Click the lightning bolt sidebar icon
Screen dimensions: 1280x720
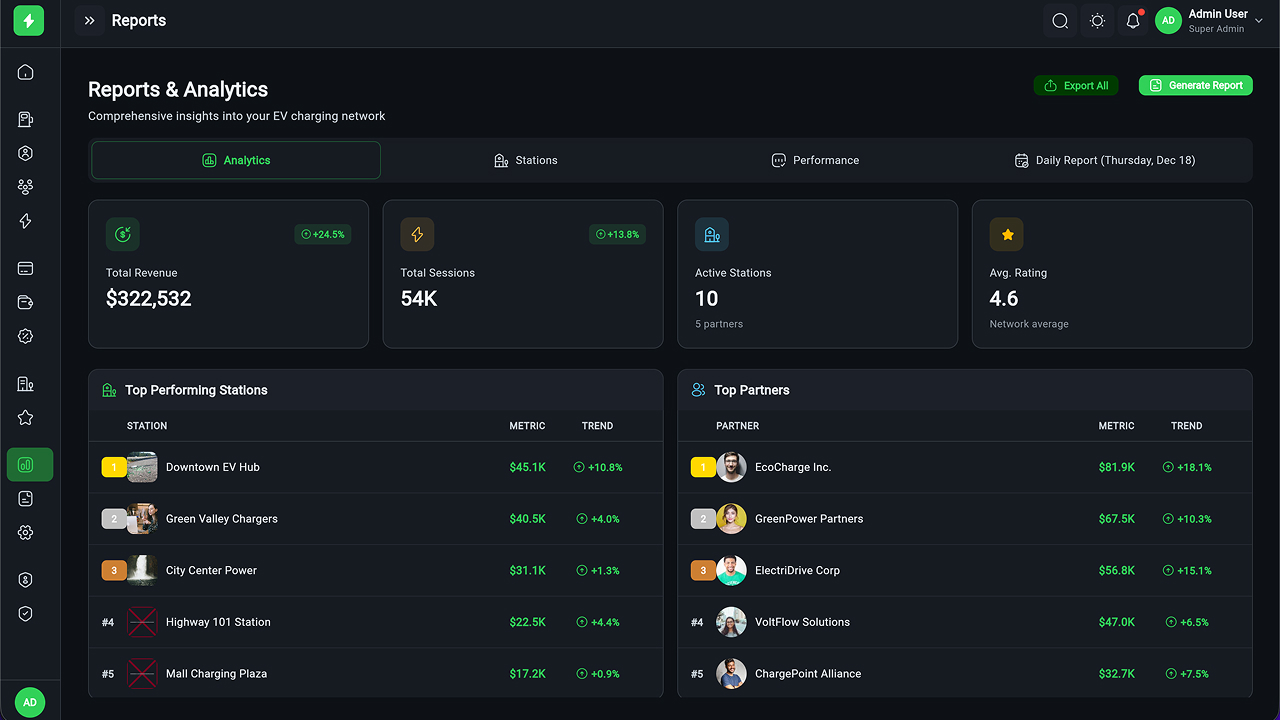pos(26,221)
